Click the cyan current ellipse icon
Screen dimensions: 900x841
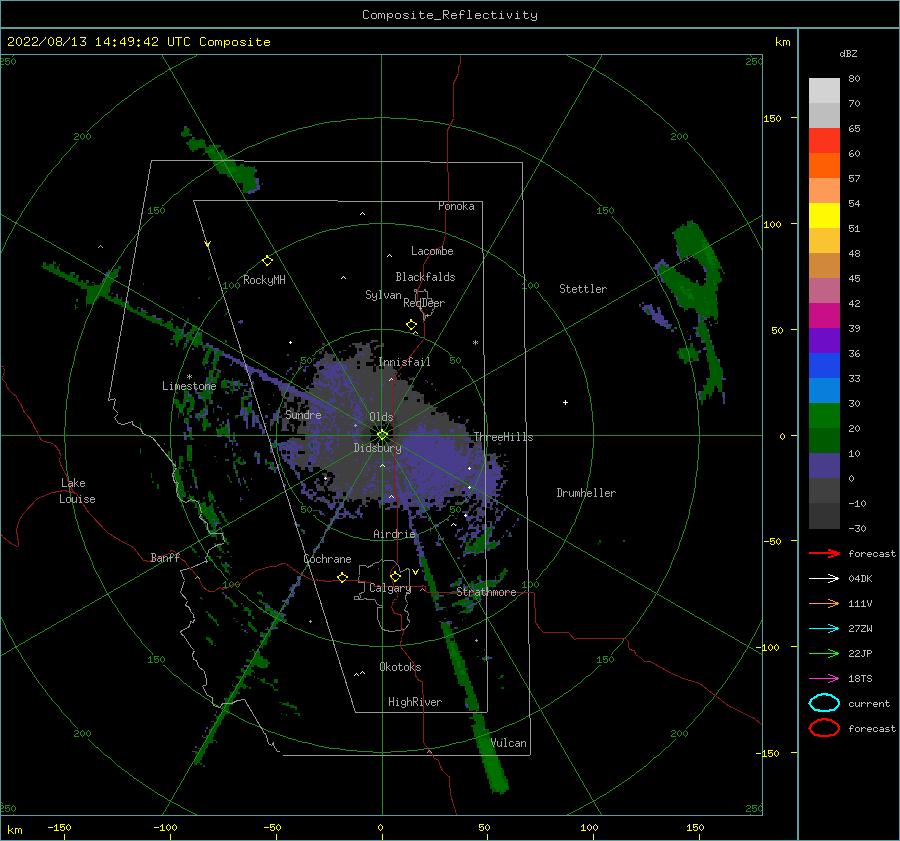(824, 703)
